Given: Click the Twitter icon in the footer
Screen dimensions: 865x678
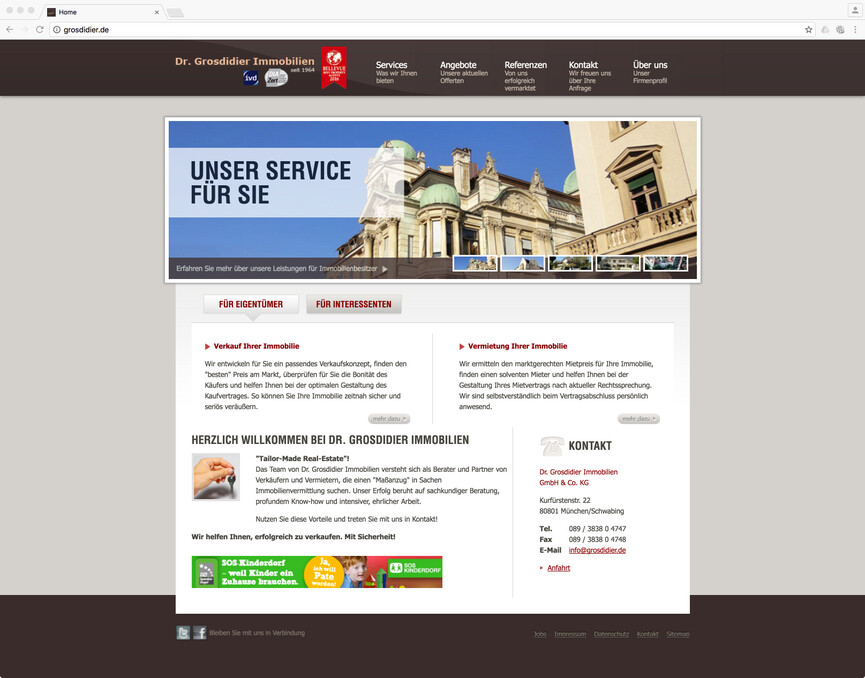Looking at the screenshot, I should pyautogui.click(x=183, y=632).
